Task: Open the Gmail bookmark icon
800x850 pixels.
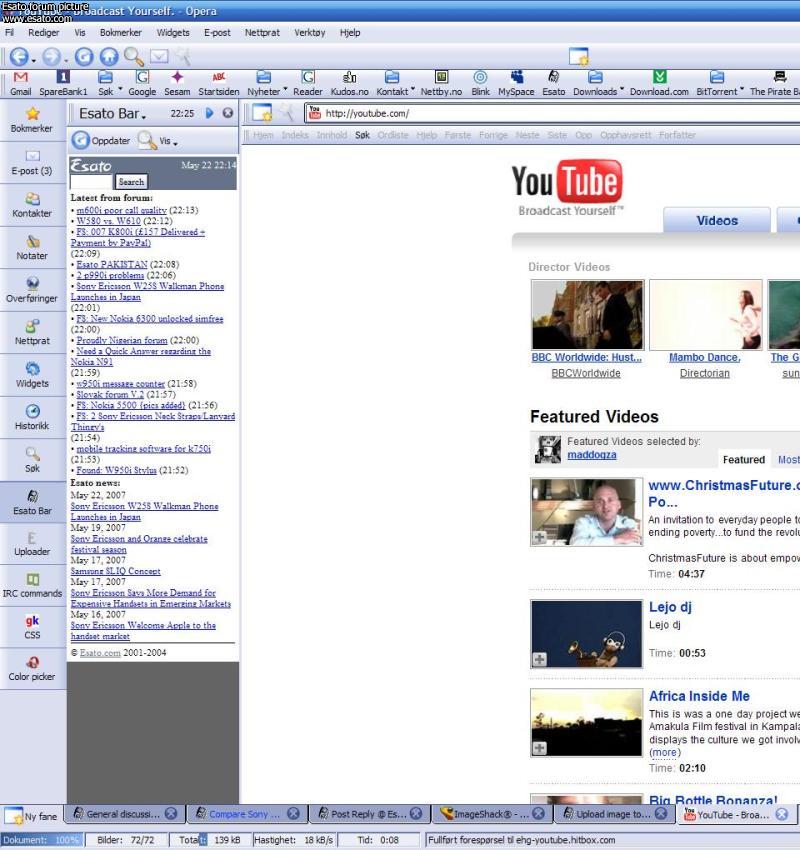Action: click(x=21, y=77)
